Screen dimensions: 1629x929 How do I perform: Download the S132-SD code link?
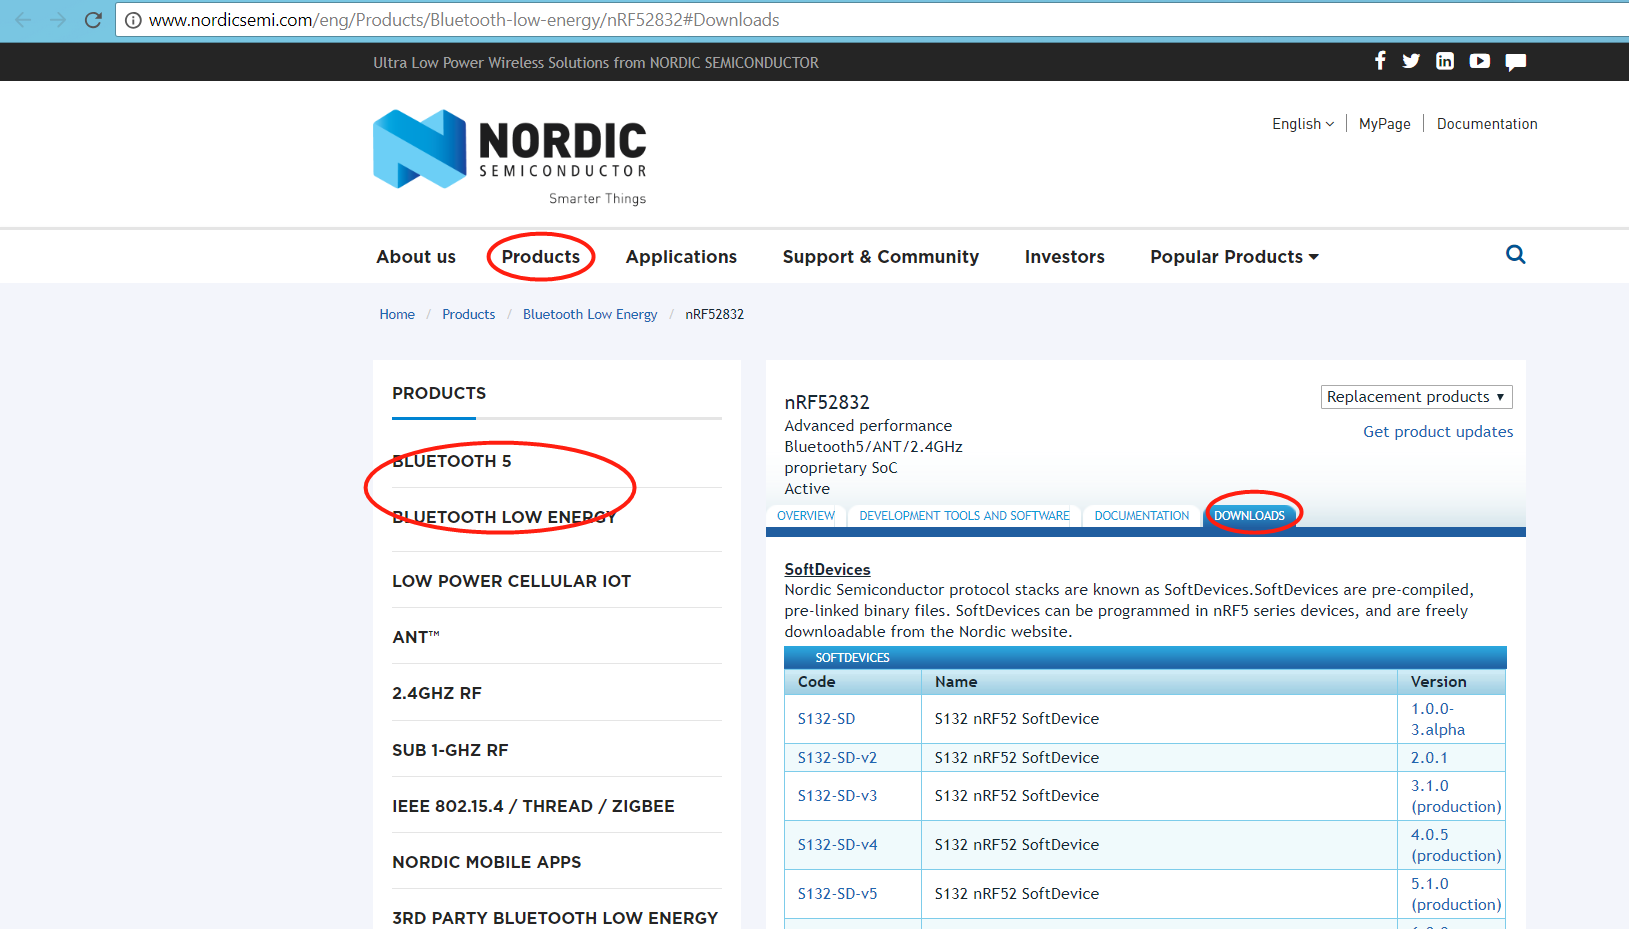[x=827, y=719]
